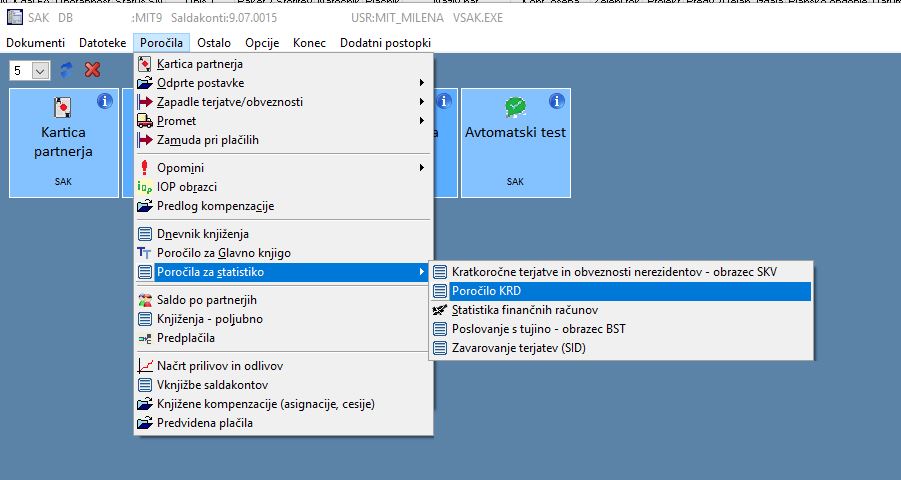Click the red exclamation Opomini icon
901x480 pixels.
[x=144, y=168]
